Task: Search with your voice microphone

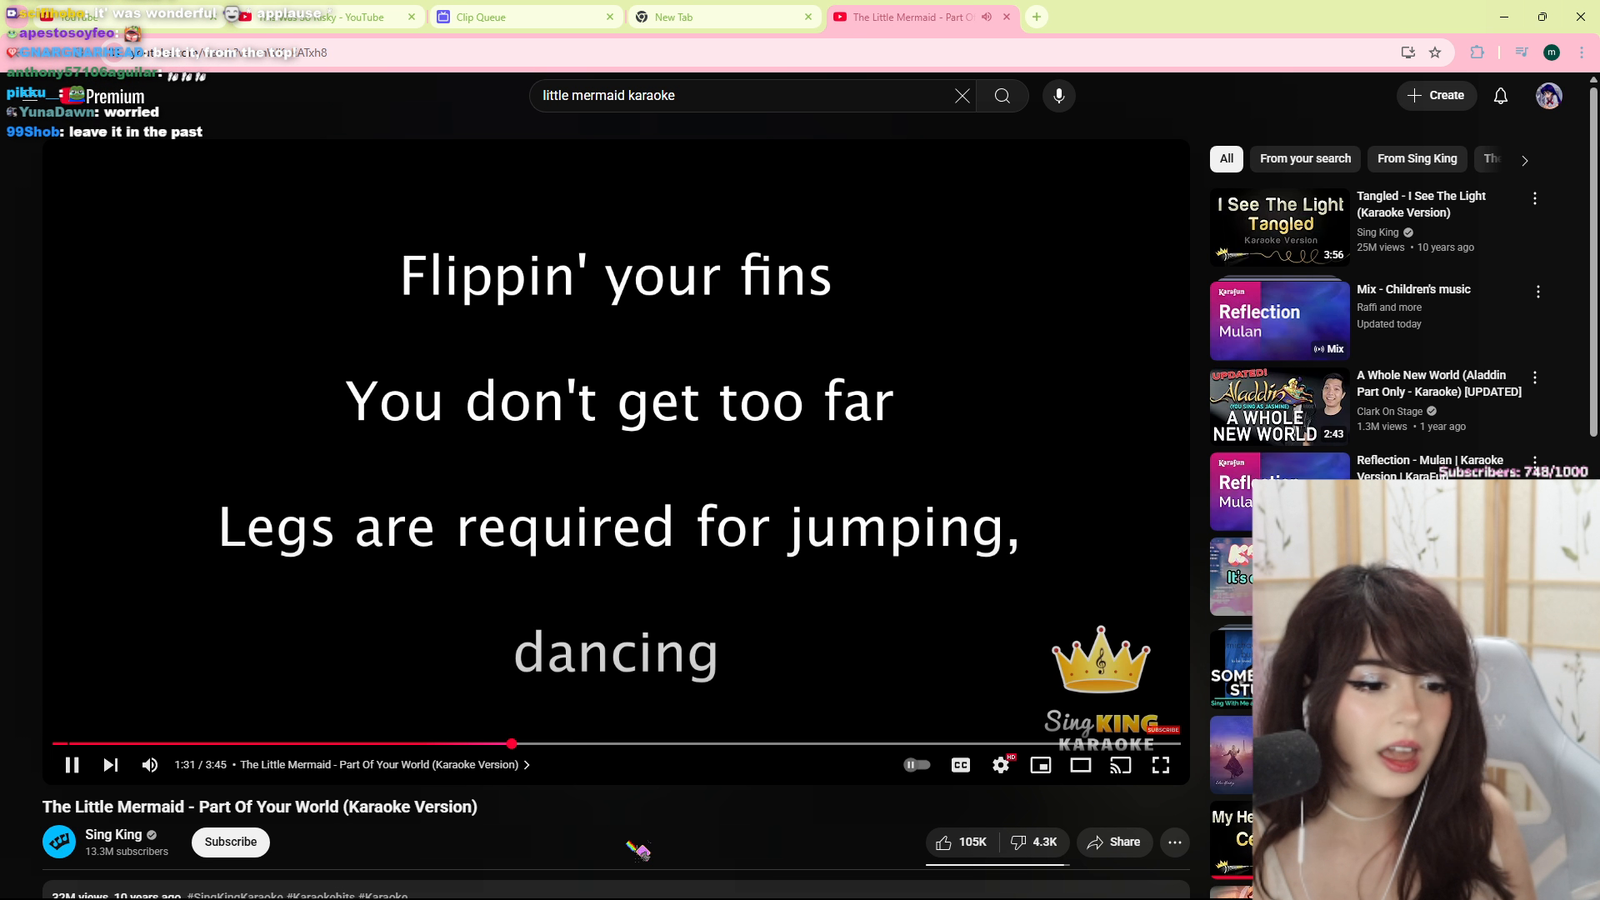Action: coord(1059,96)
